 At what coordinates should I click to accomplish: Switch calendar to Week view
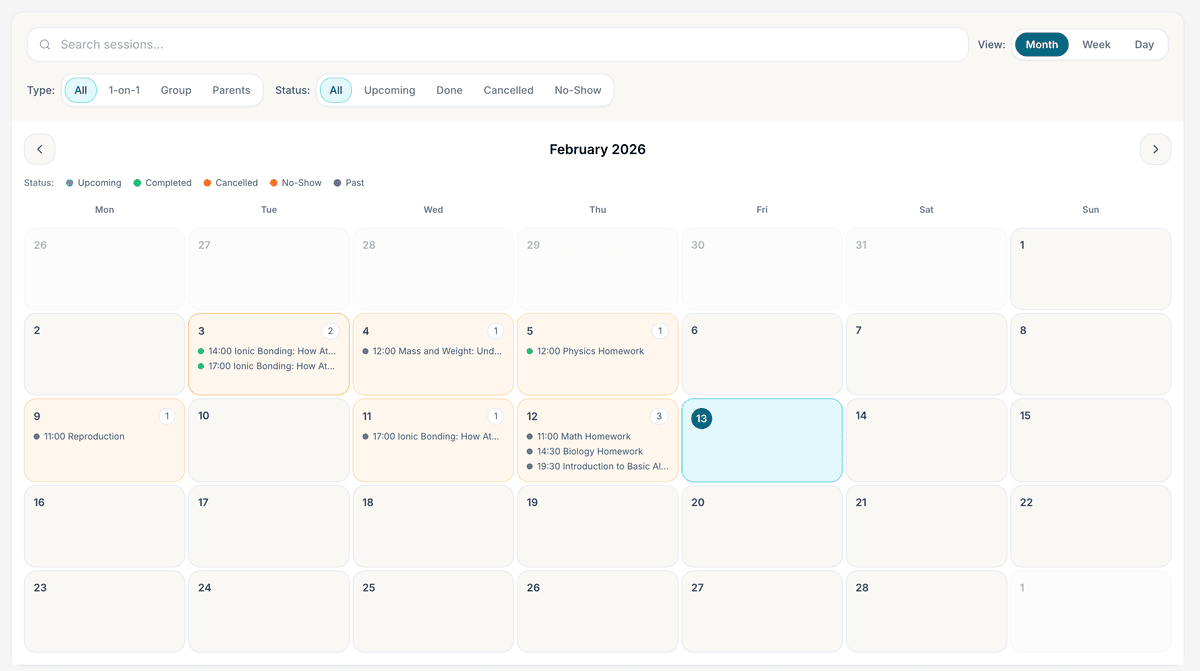(1096, 44)
